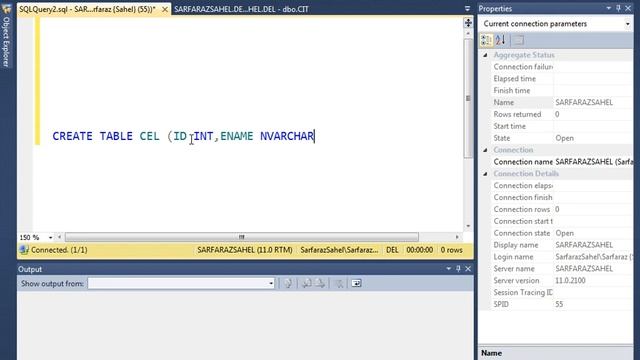Sort properties alphabetically

[x=501, y=40]
